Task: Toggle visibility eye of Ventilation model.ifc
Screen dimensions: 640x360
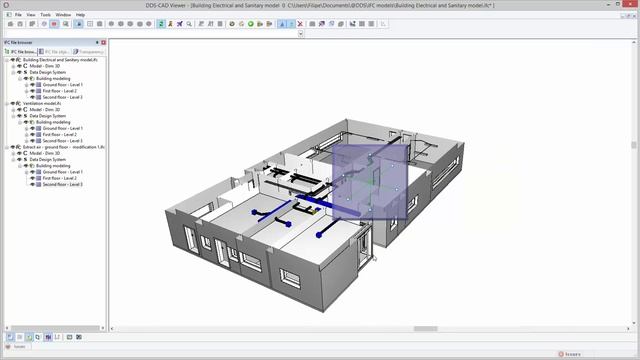Action: click(x=13, y=103)
